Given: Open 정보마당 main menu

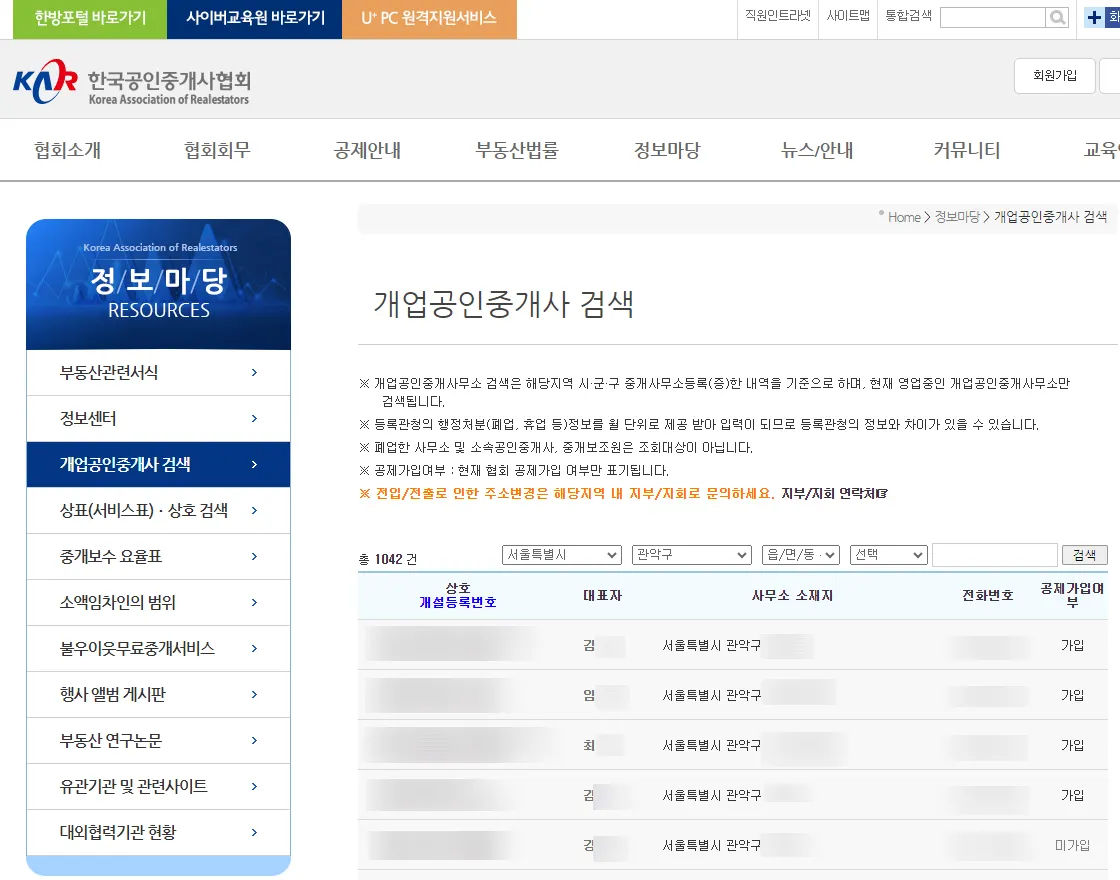Looking at the screenshot, I should pyautogui.click(x=667, y=150).
